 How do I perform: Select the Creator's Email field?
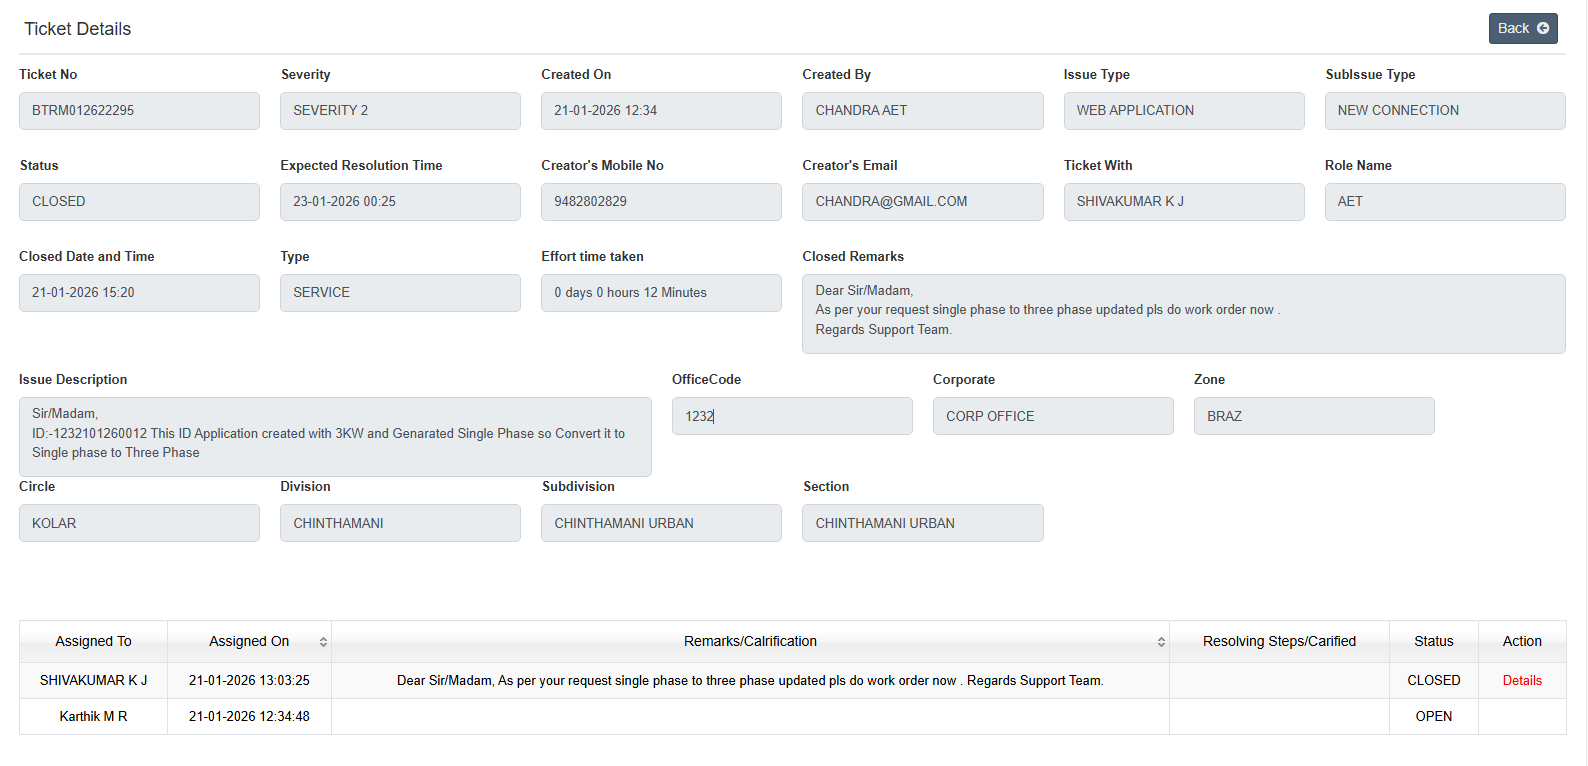922,202
